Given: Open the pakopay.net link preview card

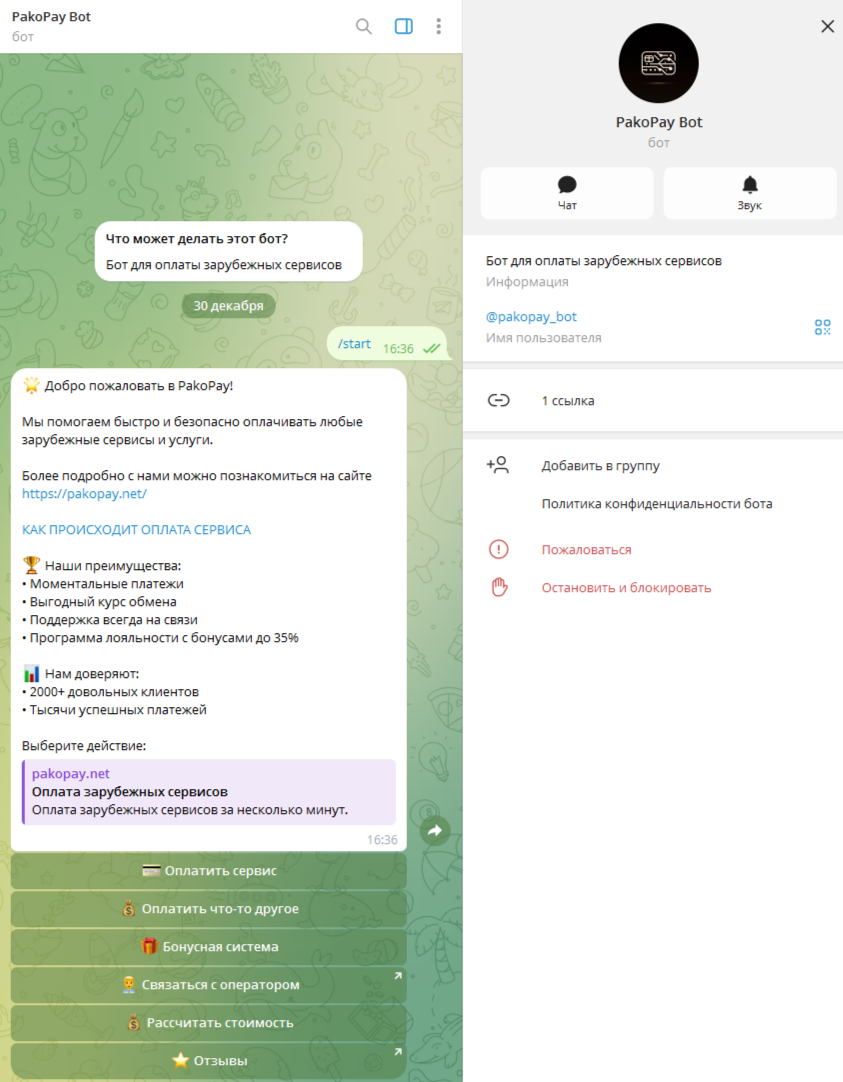Looking at the screenshot, I should [209, 792].
